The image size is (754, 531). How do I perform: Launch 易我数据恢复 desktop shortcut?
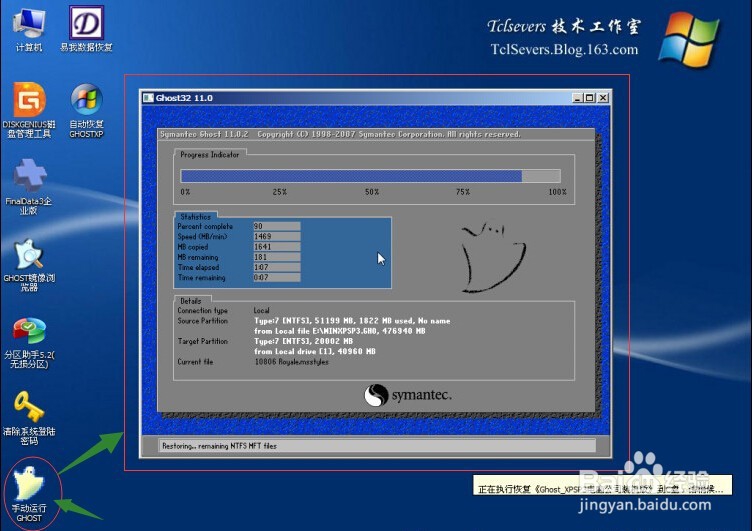tap(86, 29)
